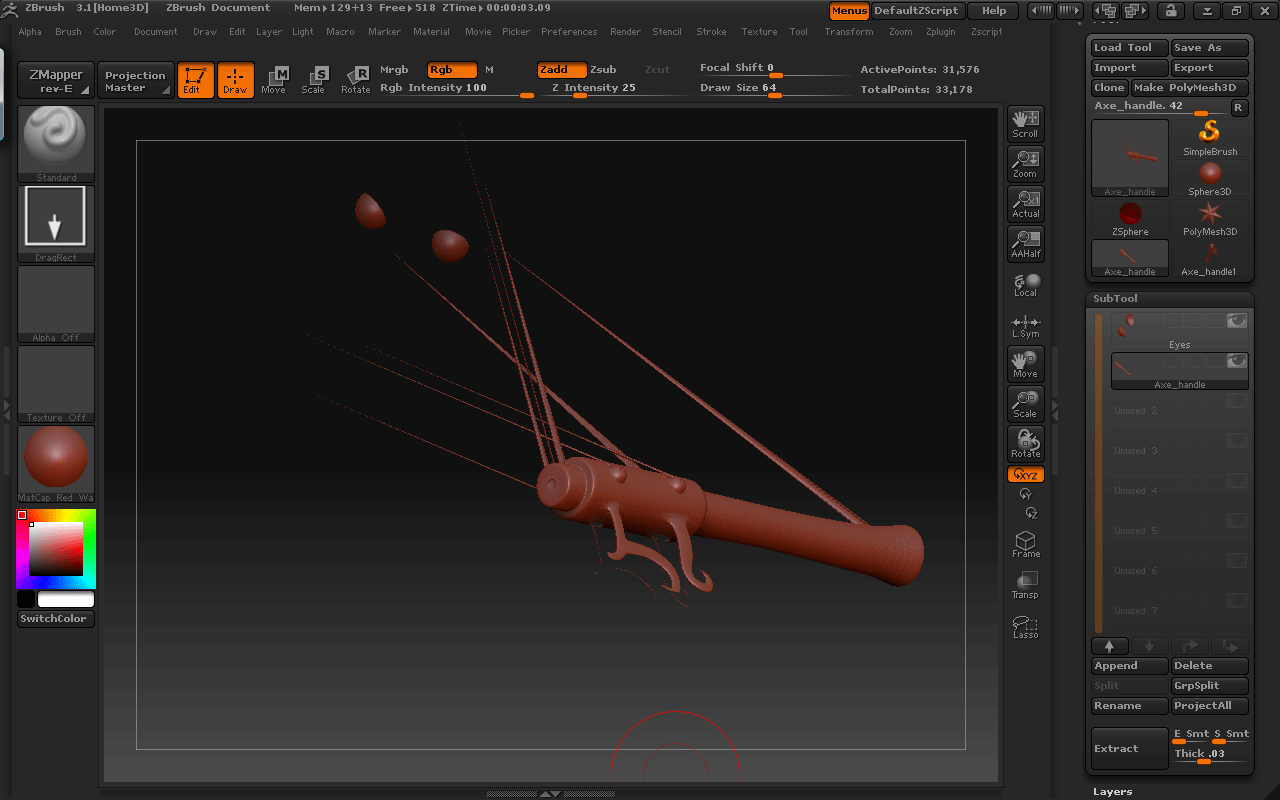Pick the ZSphere tool
Screen dimensions: 1280x800
pos(1130,218)
